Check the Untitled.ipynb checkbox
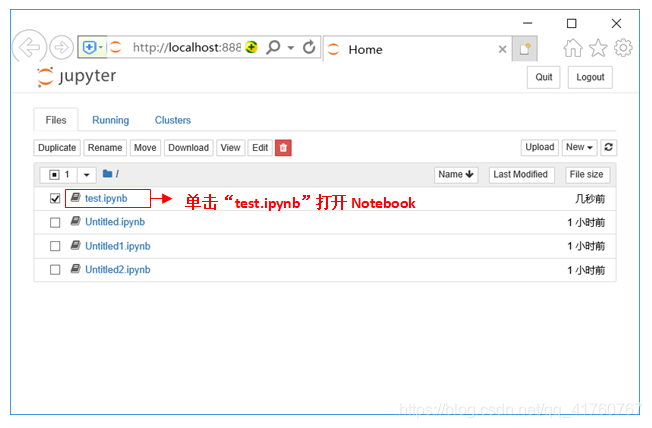This screenshot has height=428, width=652. (55, 223)
